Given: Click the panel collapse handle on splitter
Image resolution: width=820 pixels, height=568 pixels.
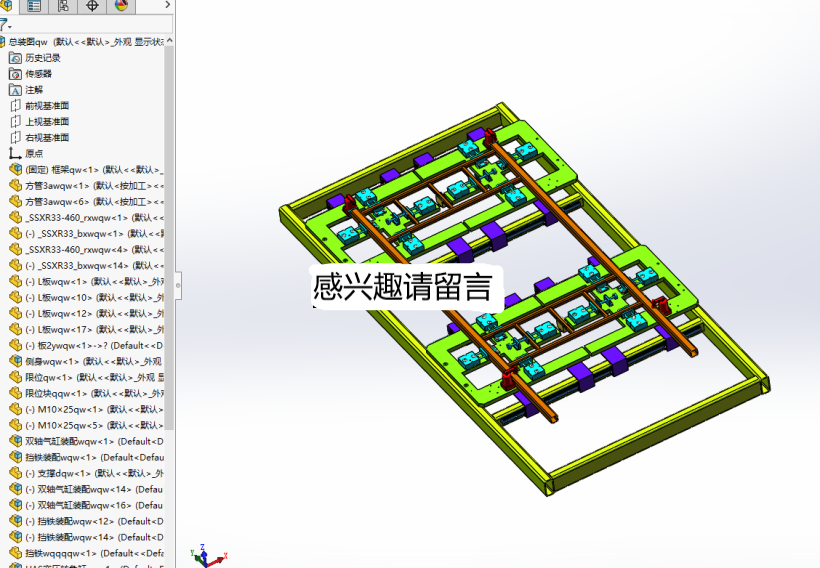Looking at the screenshot, I should [x=178, y=285].
